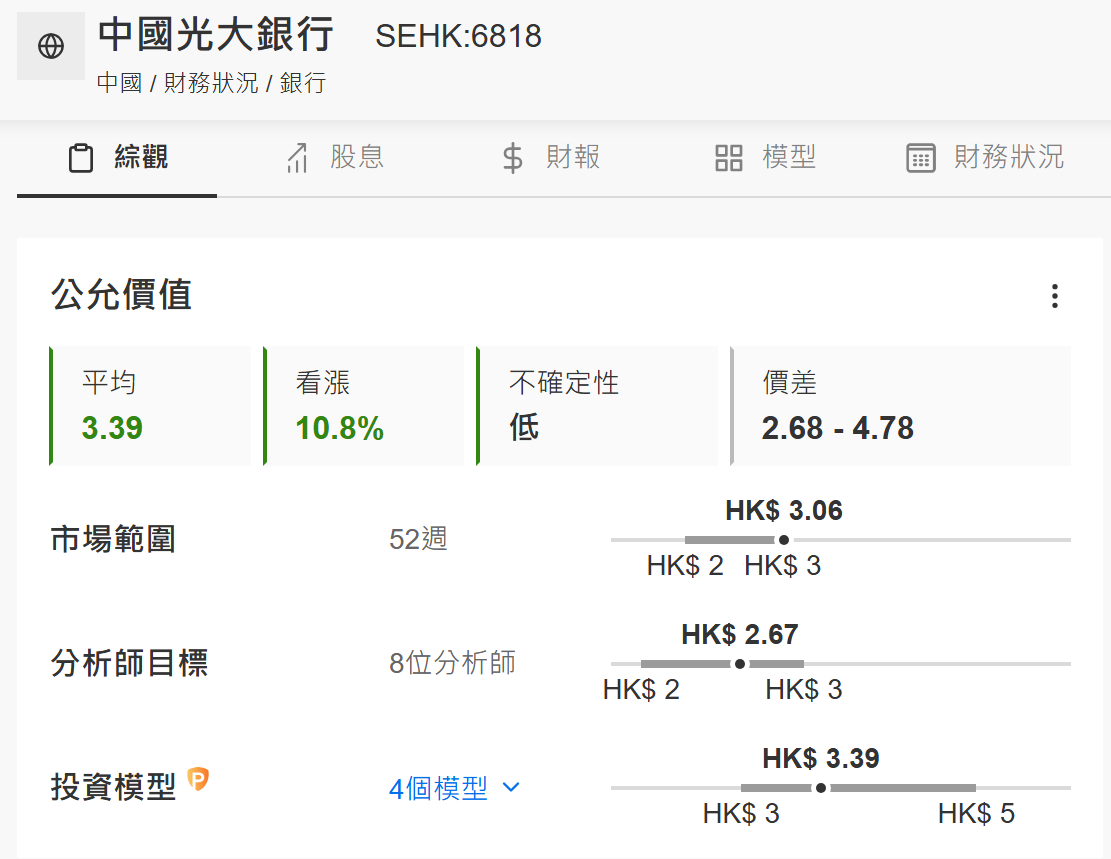Go to the 財務狀況 tab
This screenshot has width=1111, height=859.
pos(1008,157)
